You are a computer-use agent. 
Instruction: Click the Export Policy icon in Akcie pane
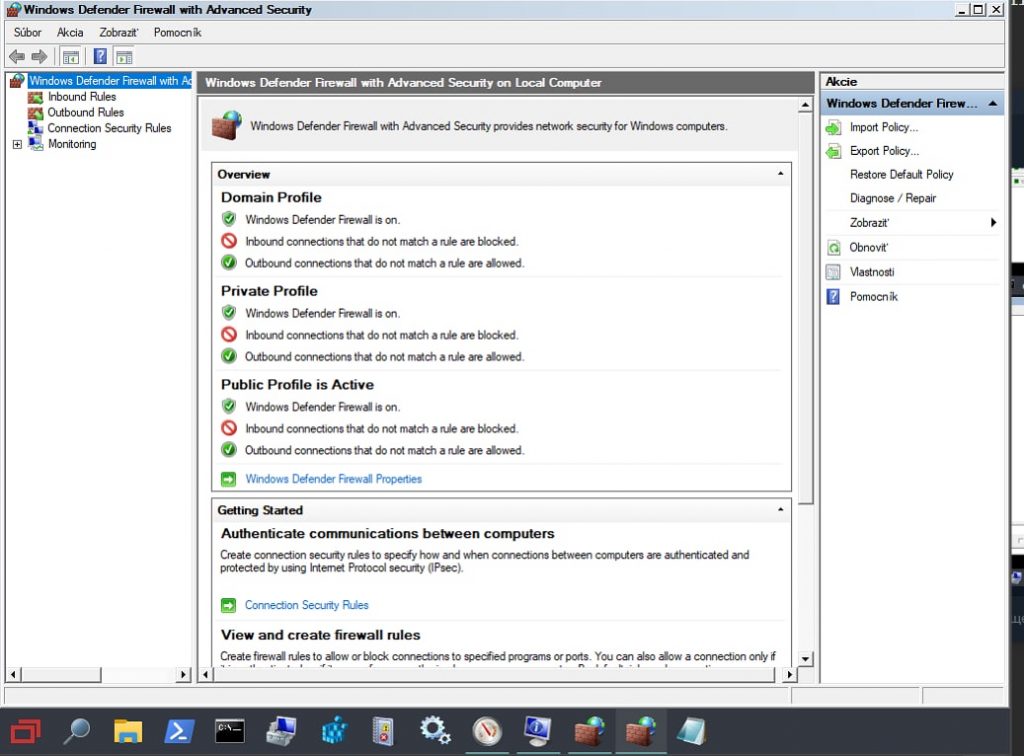(833, 151)
